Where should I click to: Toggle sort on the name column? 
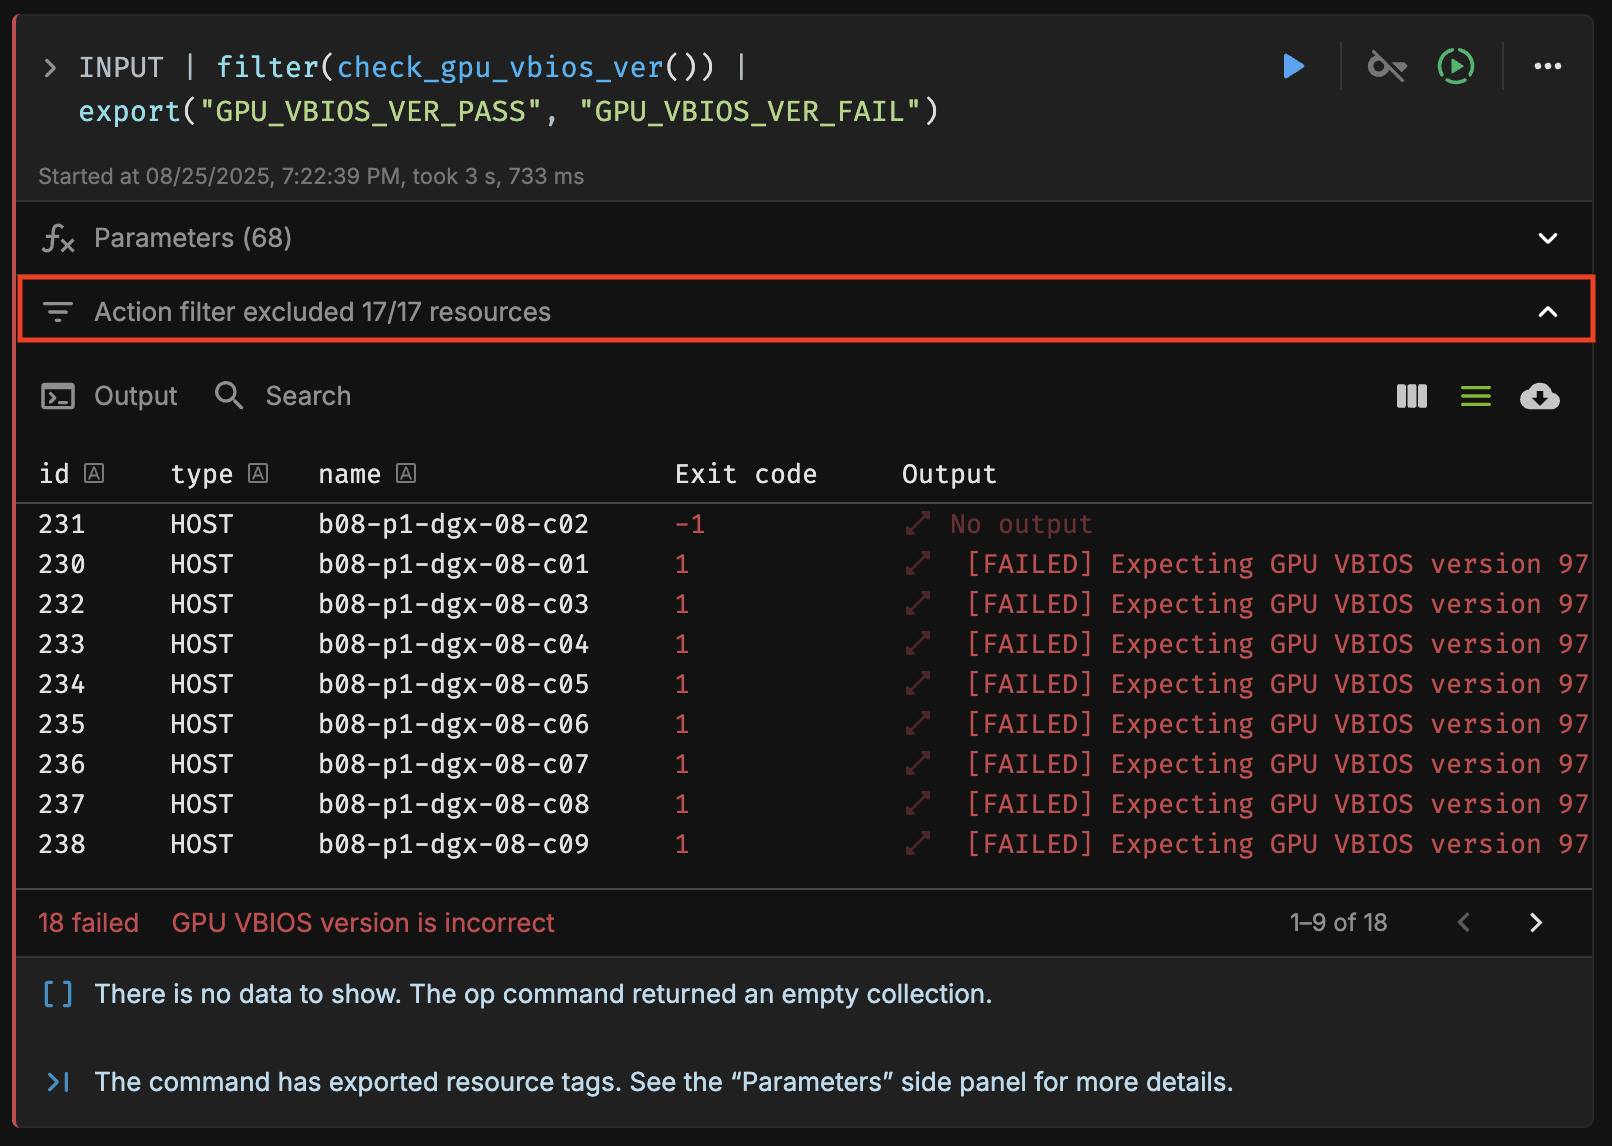tap(406, 473)
